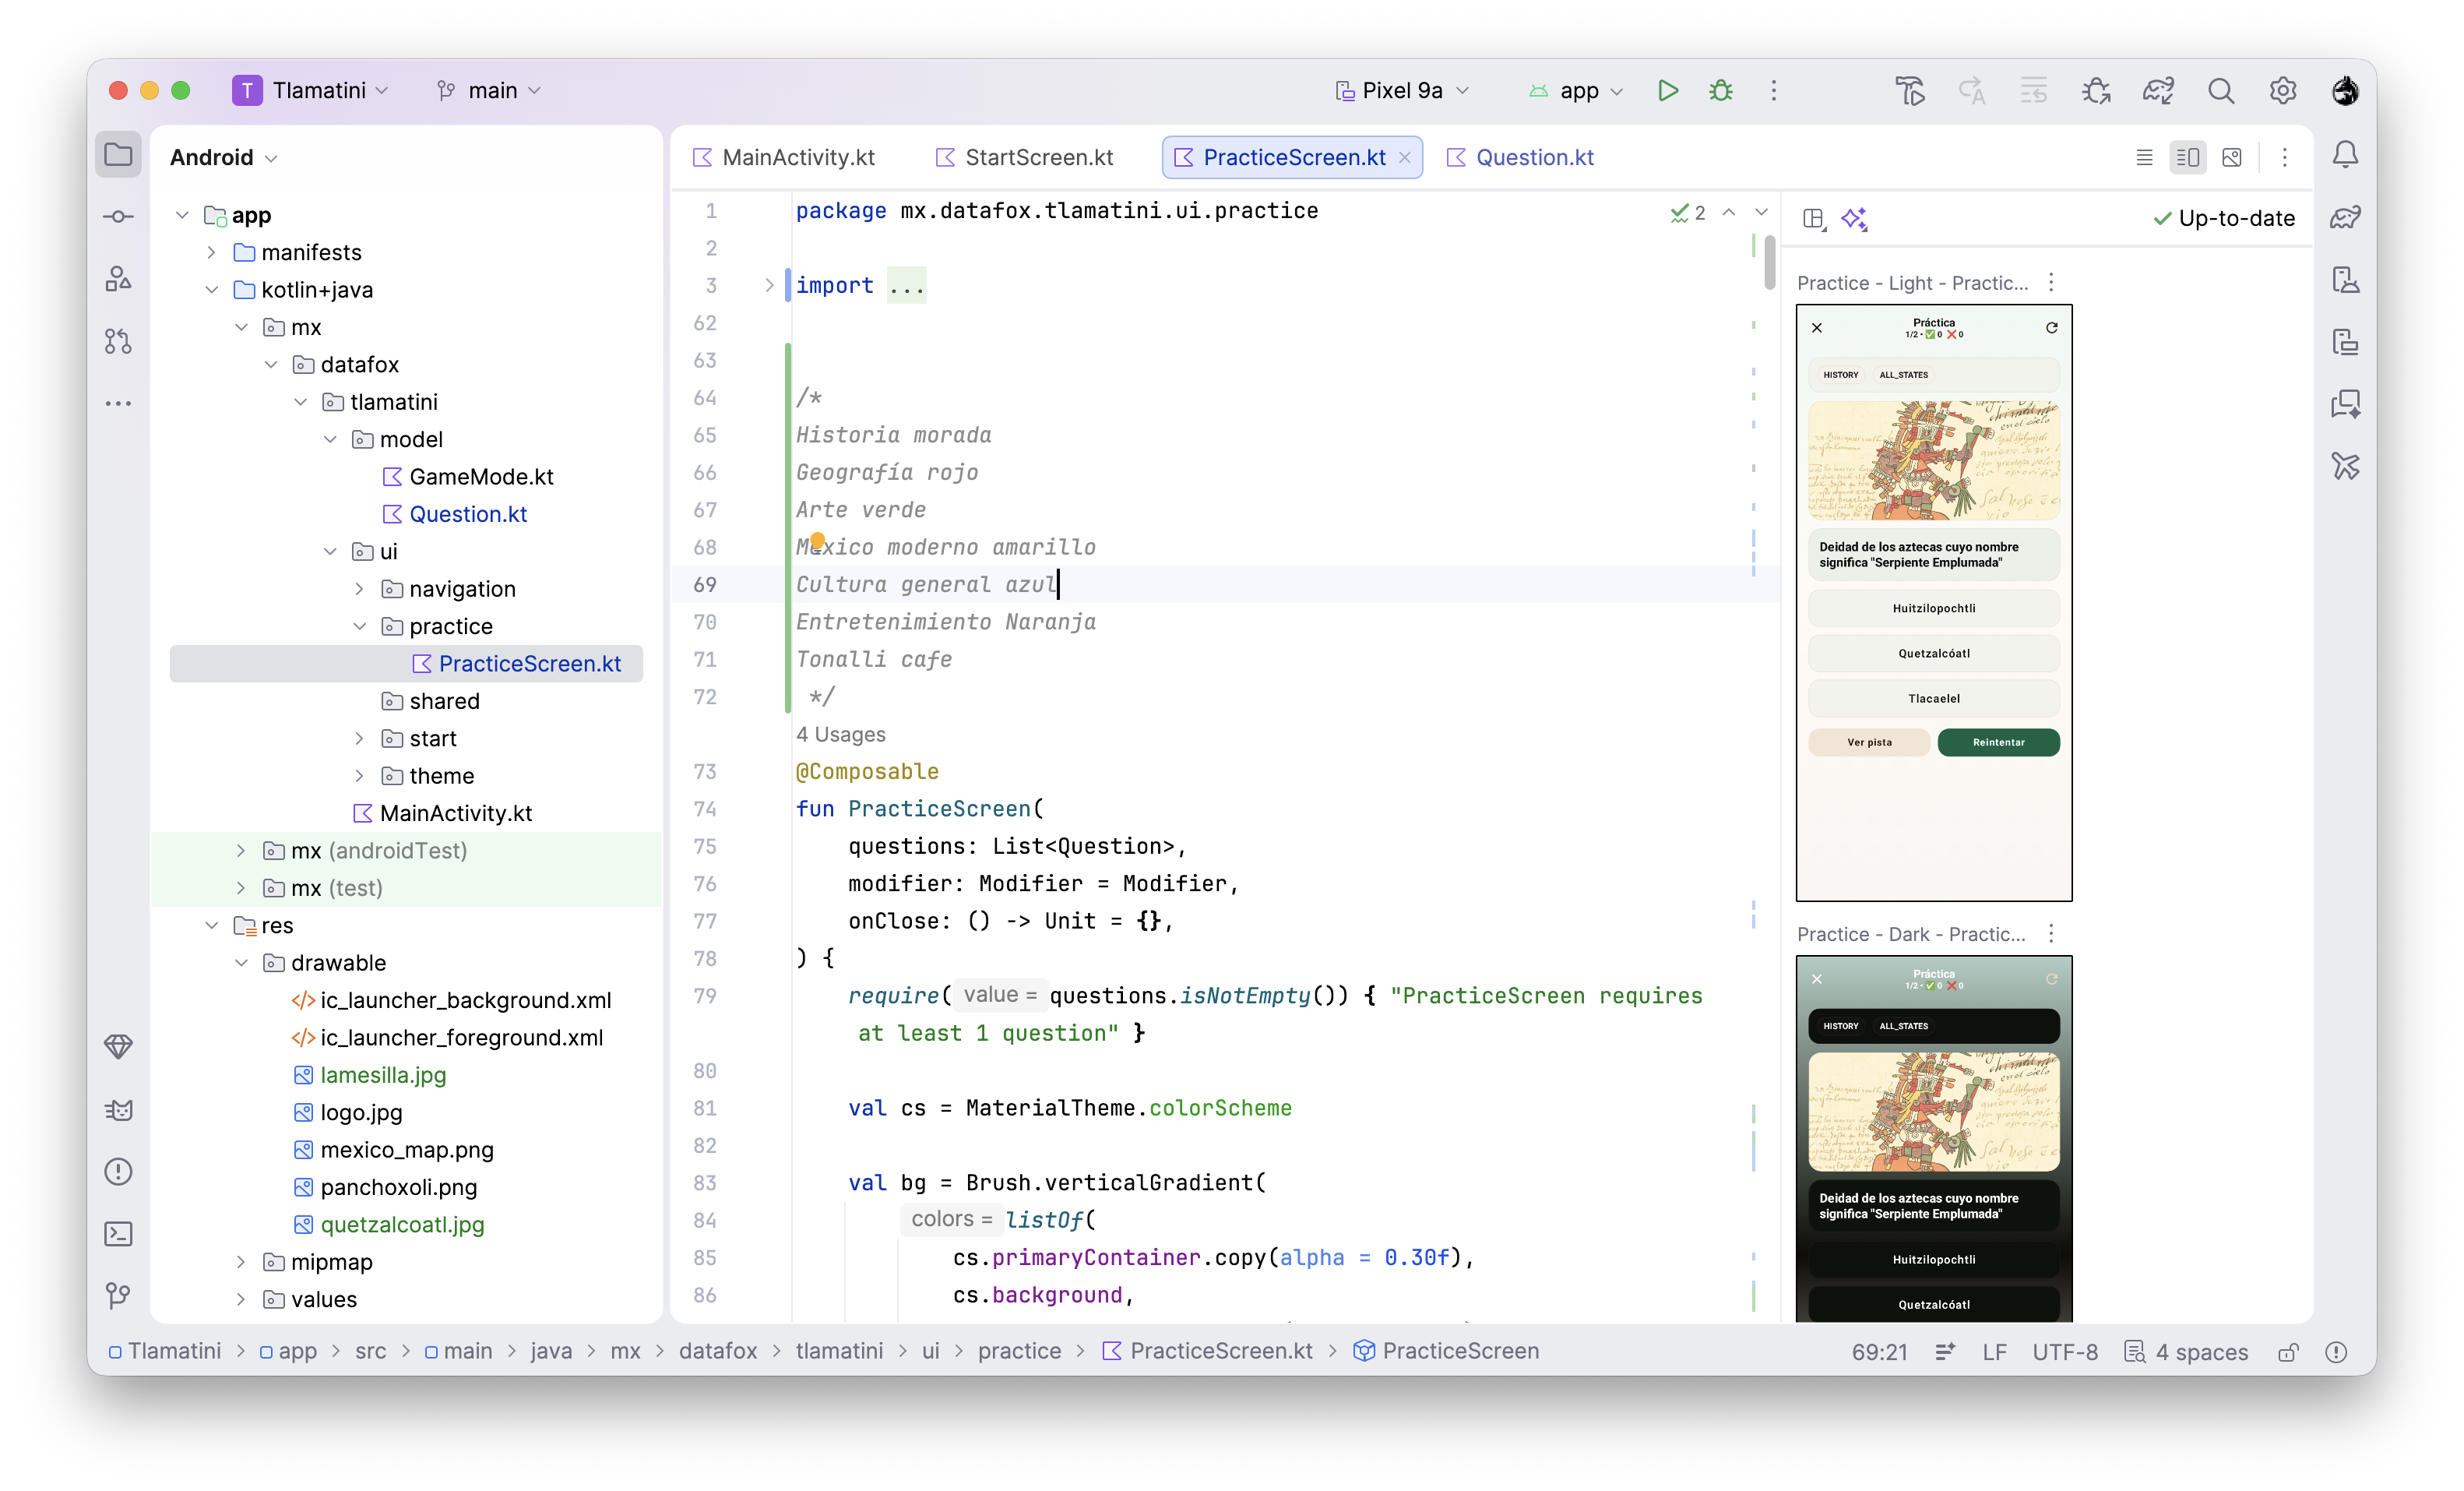This screenshot has height=1491, width=2464.
Task: Debug the app configuration
Action: pyautogui.click(x=1720, y=90)
